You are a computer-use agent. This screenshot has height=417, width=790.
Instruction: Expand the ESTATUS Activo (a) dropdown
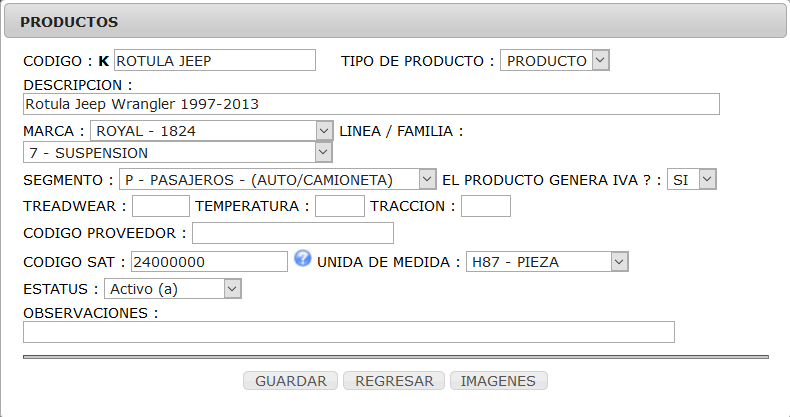[173, 289]
